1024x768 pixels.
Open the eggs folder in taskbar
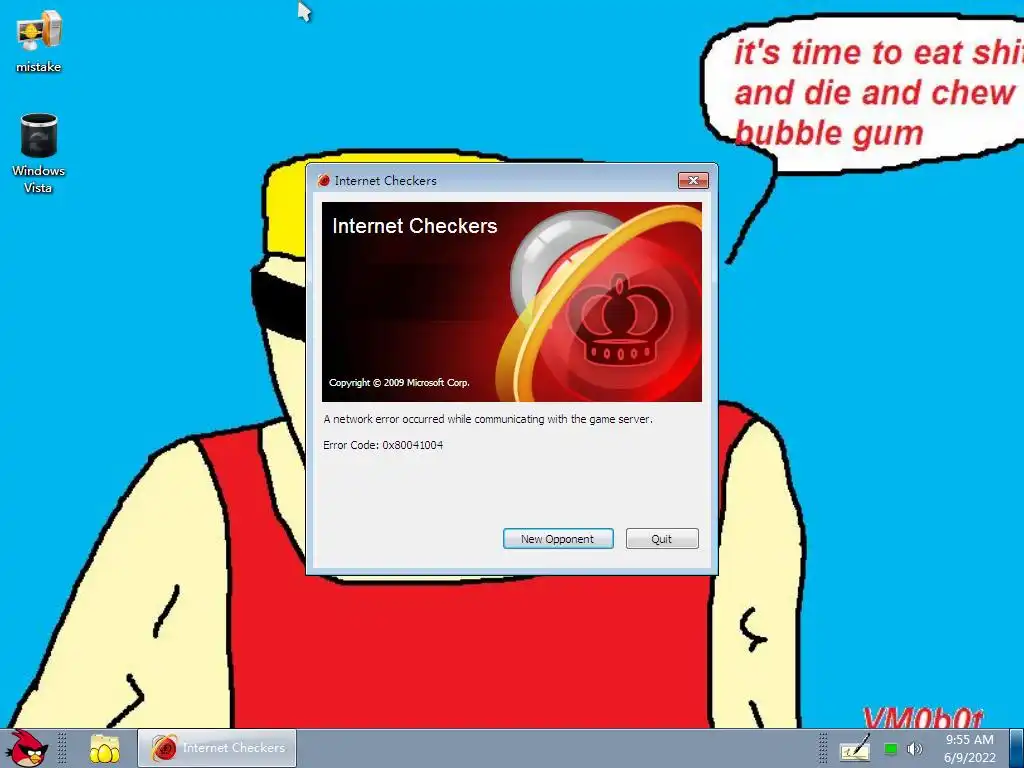(104, 748)
